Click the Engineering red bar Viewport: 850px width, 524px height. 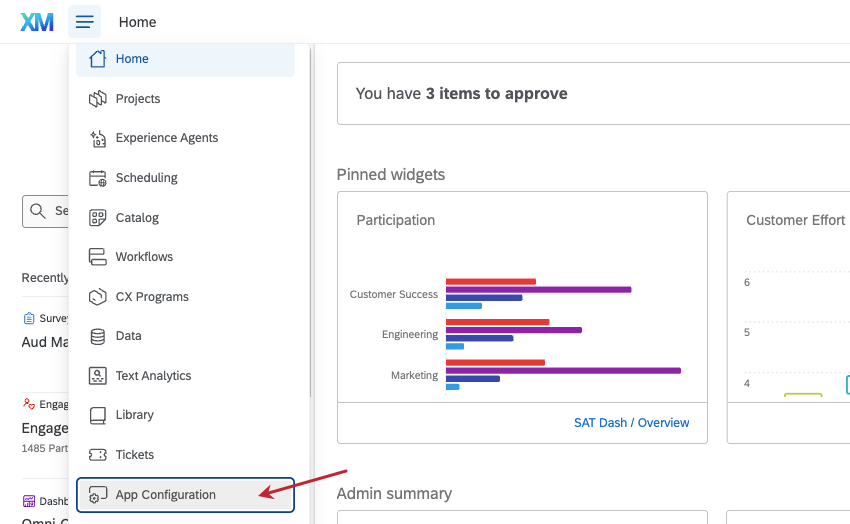(498, 322)
